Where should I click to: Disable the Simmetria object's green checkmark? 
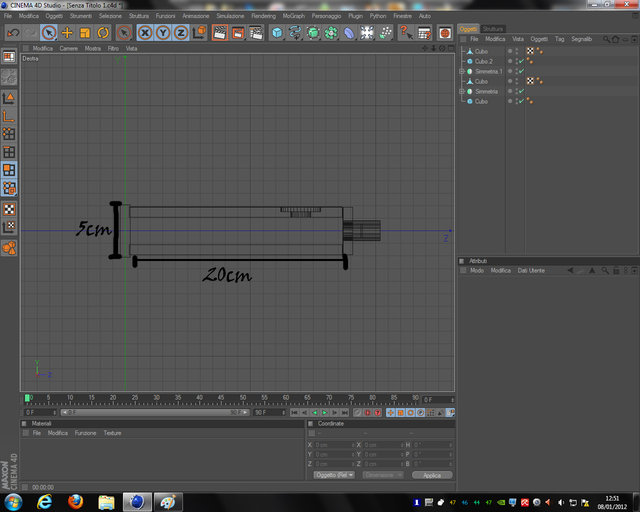pyautogui.click(x=521, y=91)
